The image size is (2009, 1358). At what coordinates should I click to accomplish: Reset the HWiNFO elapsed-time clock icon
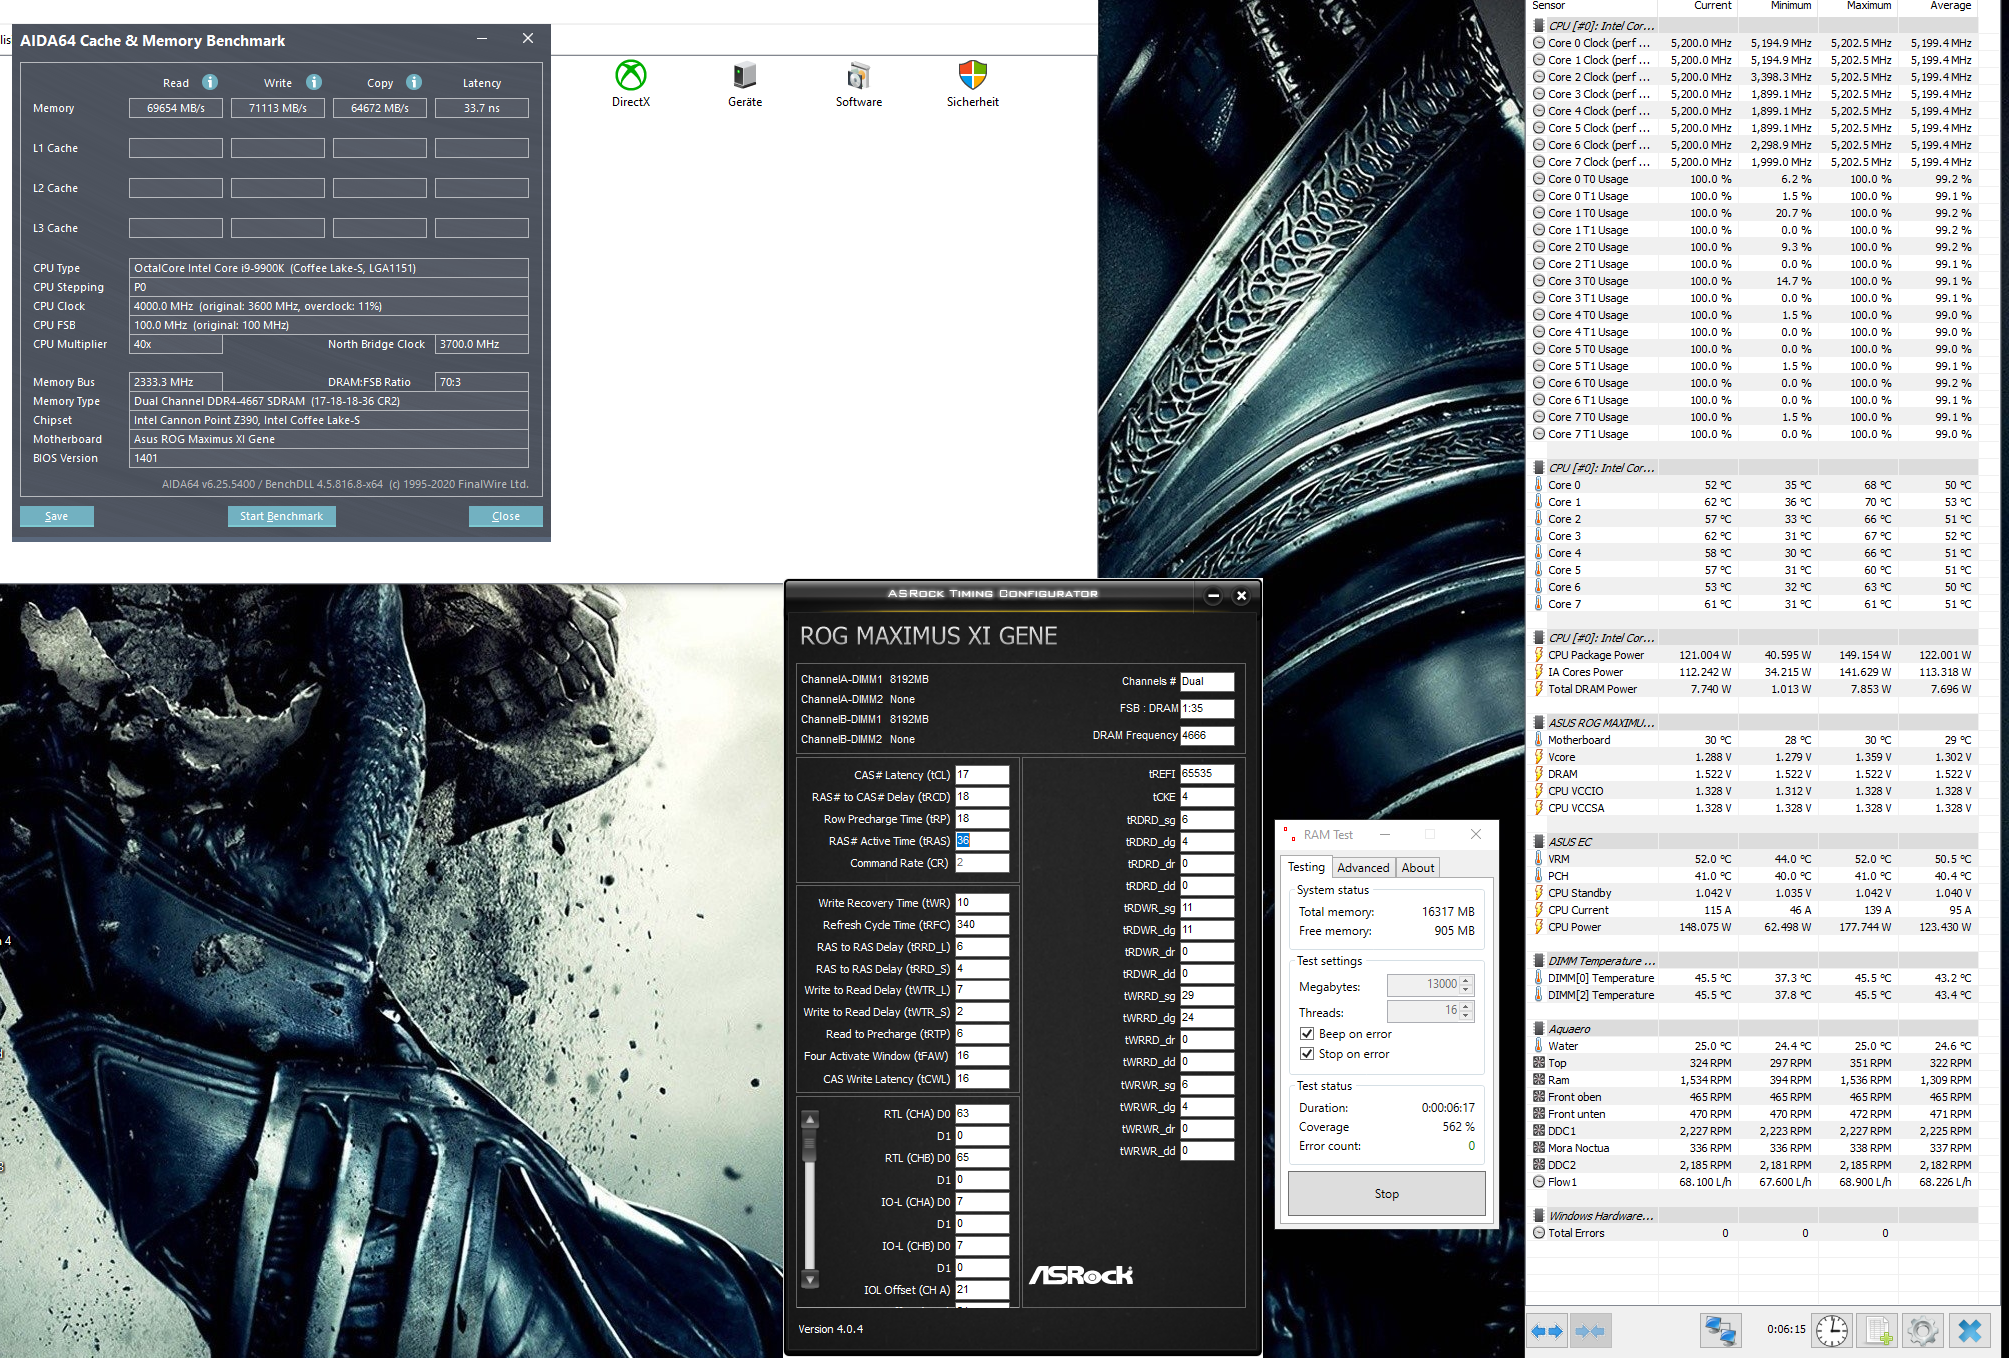coord(1832,1331)
